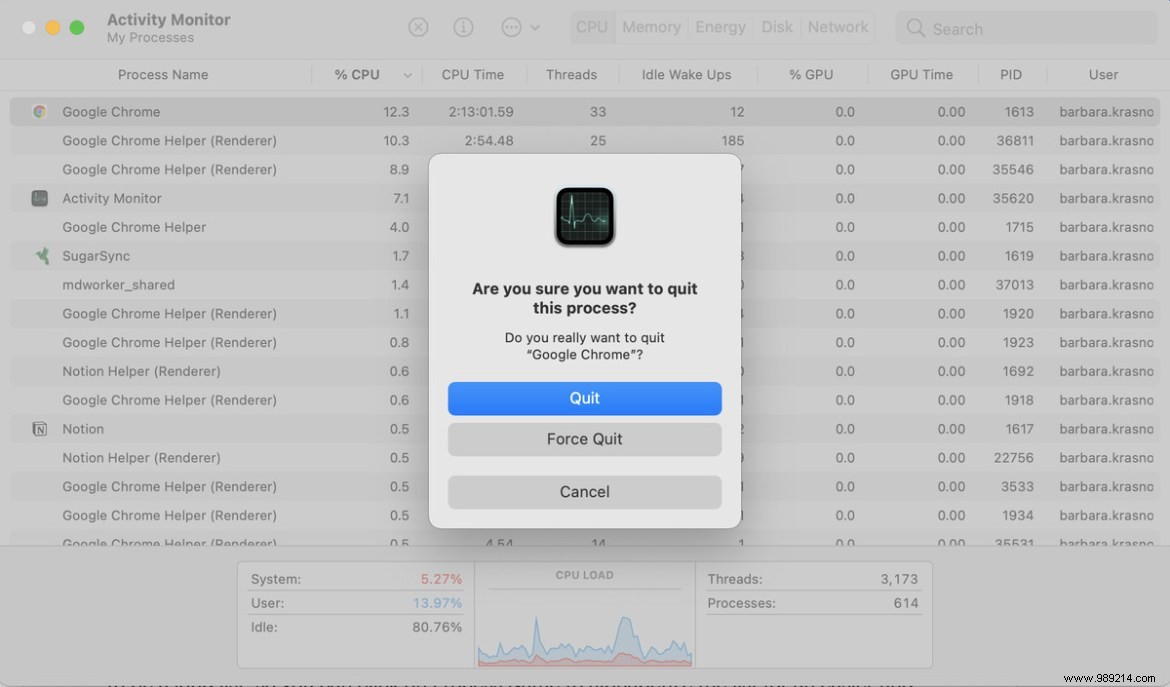
Task: Sort processes by the CPU Time column
Action: pos(473,74)
